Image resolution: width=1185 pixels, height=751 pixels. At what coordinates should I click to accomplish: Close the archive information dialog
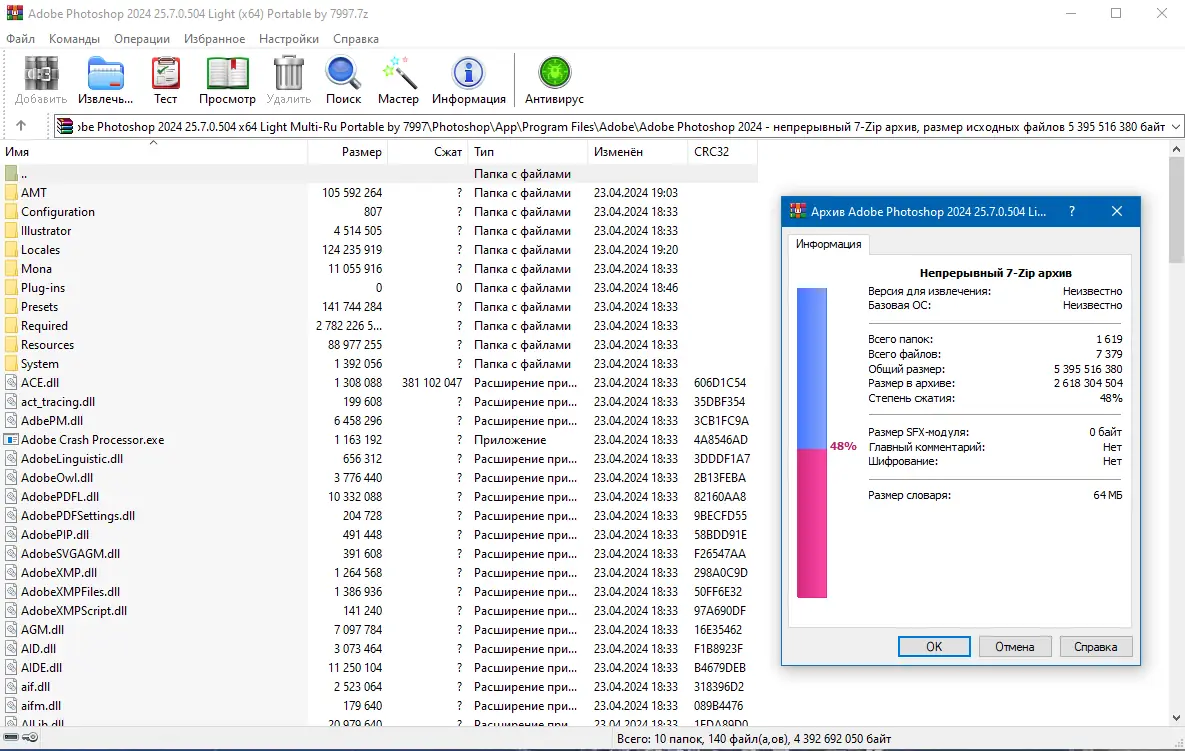(1117, 212)
